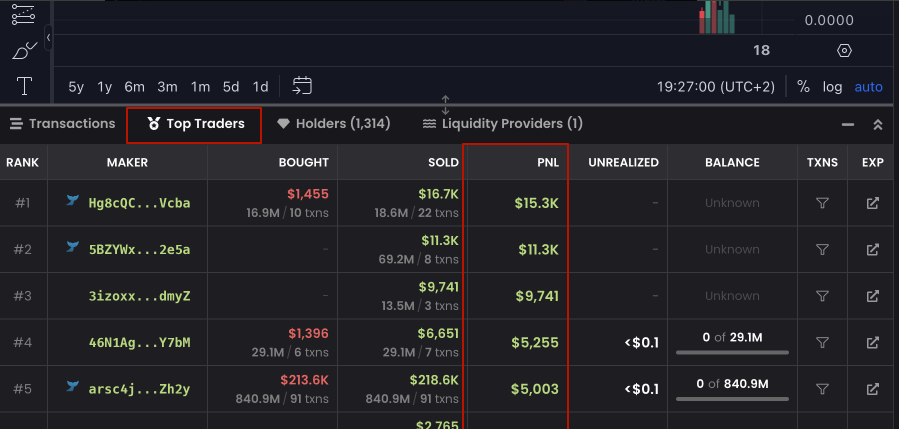Set chart range to 3m
The width and height of the screenshot is (899, 429).
point(167,87)
